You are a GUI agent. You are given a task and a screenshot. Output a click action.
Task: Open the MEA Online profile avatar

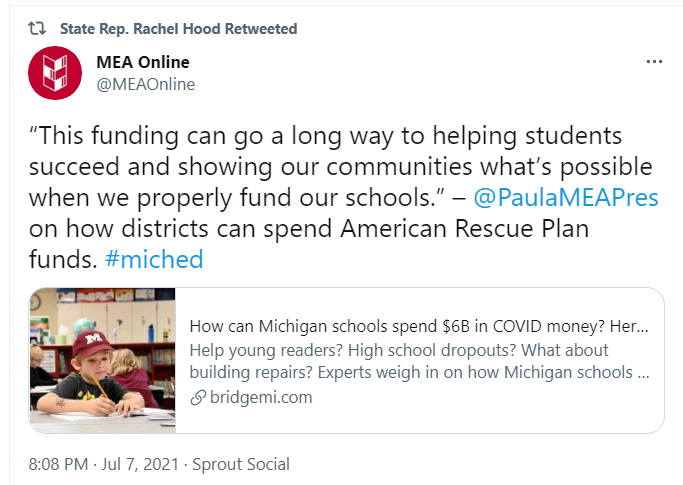(55, 73)
